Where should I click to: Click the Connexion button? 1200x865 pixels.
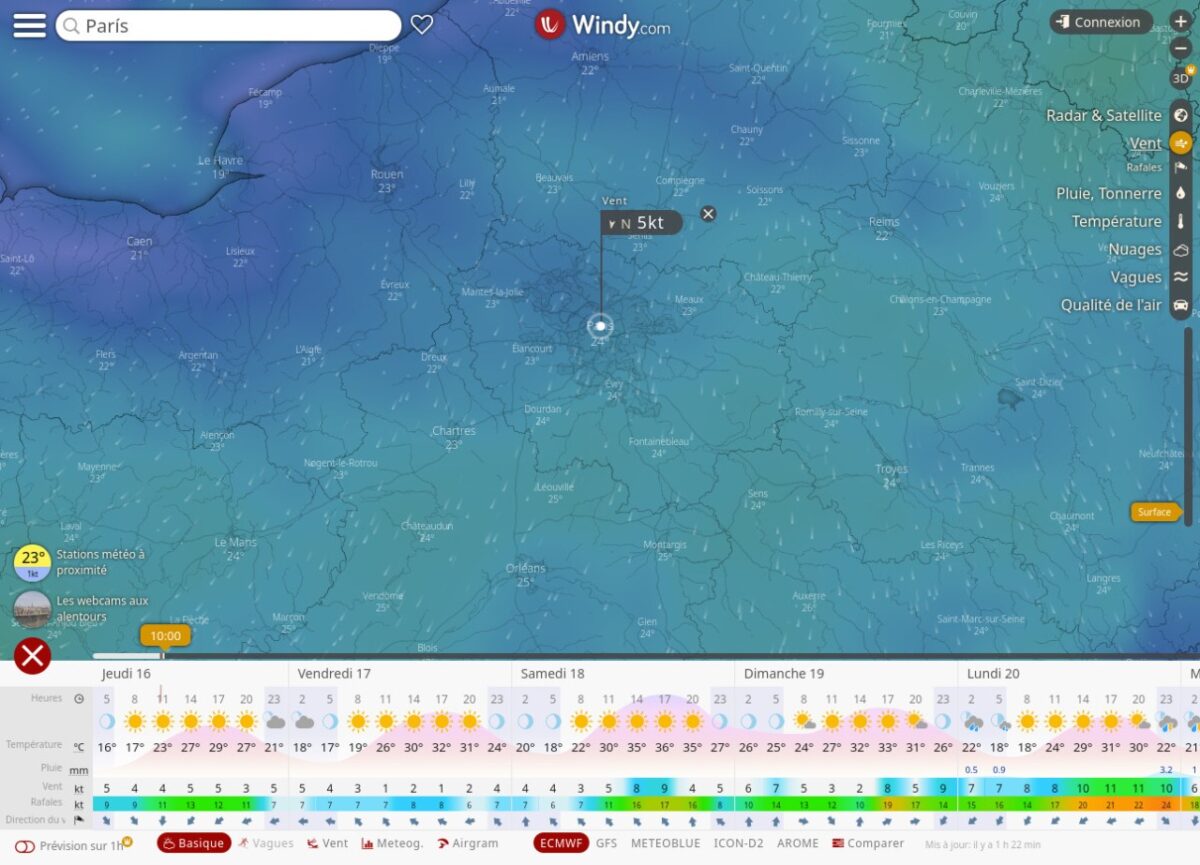(x=1100, y=22)
